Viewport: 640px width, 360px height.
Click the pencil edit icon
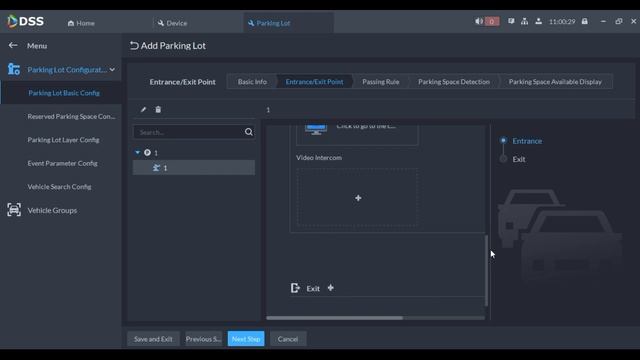click(143, 109)
